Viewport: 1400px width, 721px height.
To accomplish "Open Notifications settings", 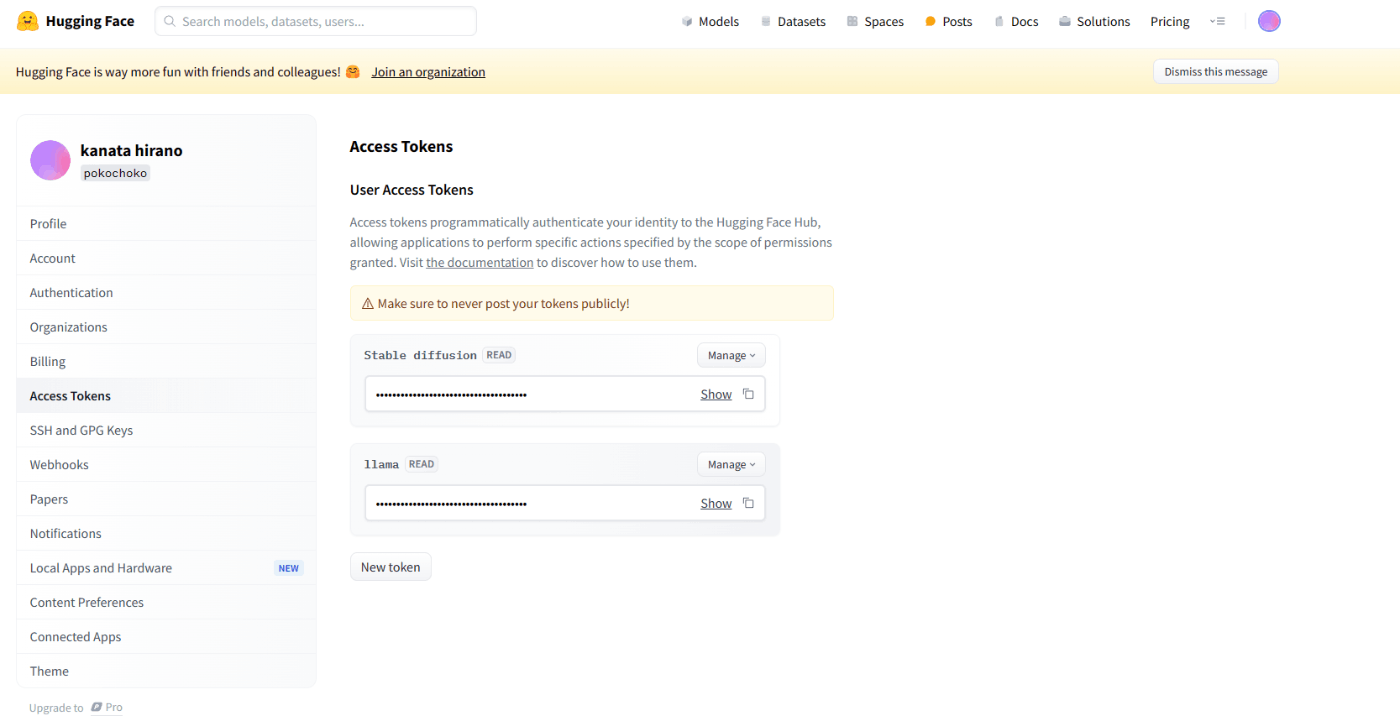I will [x=166, y=534].
